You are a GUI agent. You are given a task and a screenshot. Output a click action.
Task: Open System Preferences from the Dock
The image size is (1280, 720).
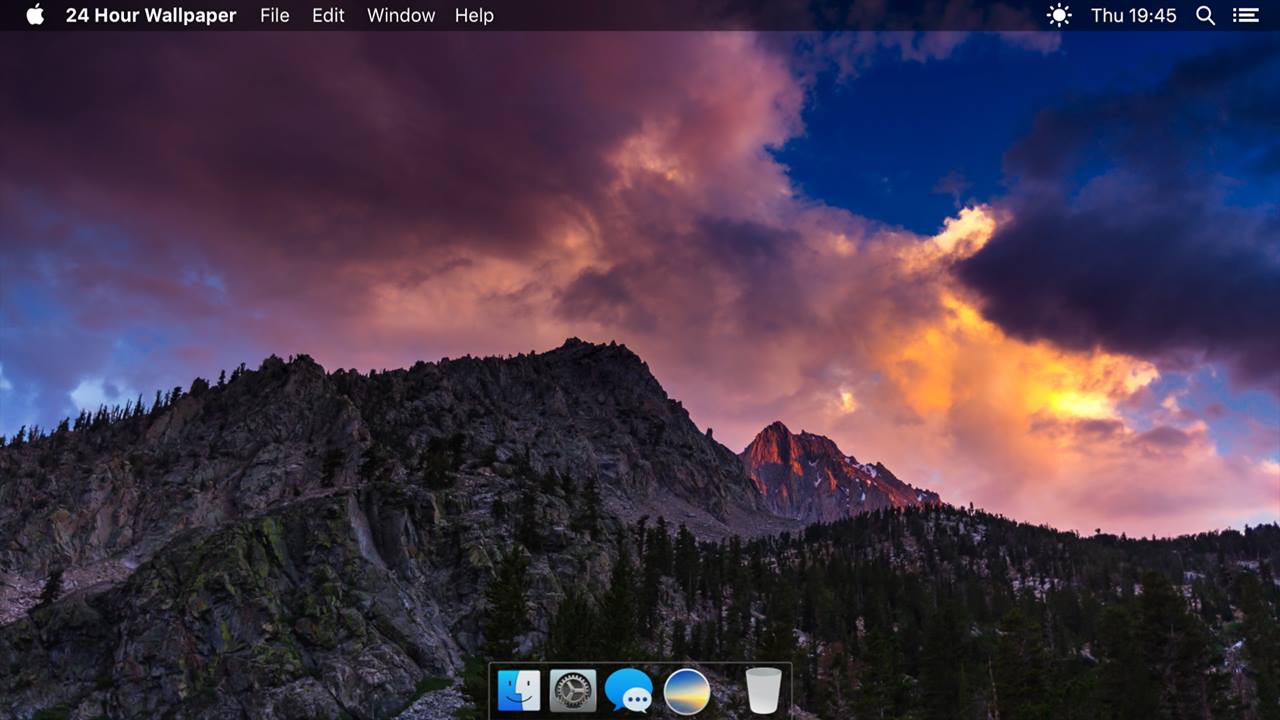pyautogui.click(x=573, y=691)
